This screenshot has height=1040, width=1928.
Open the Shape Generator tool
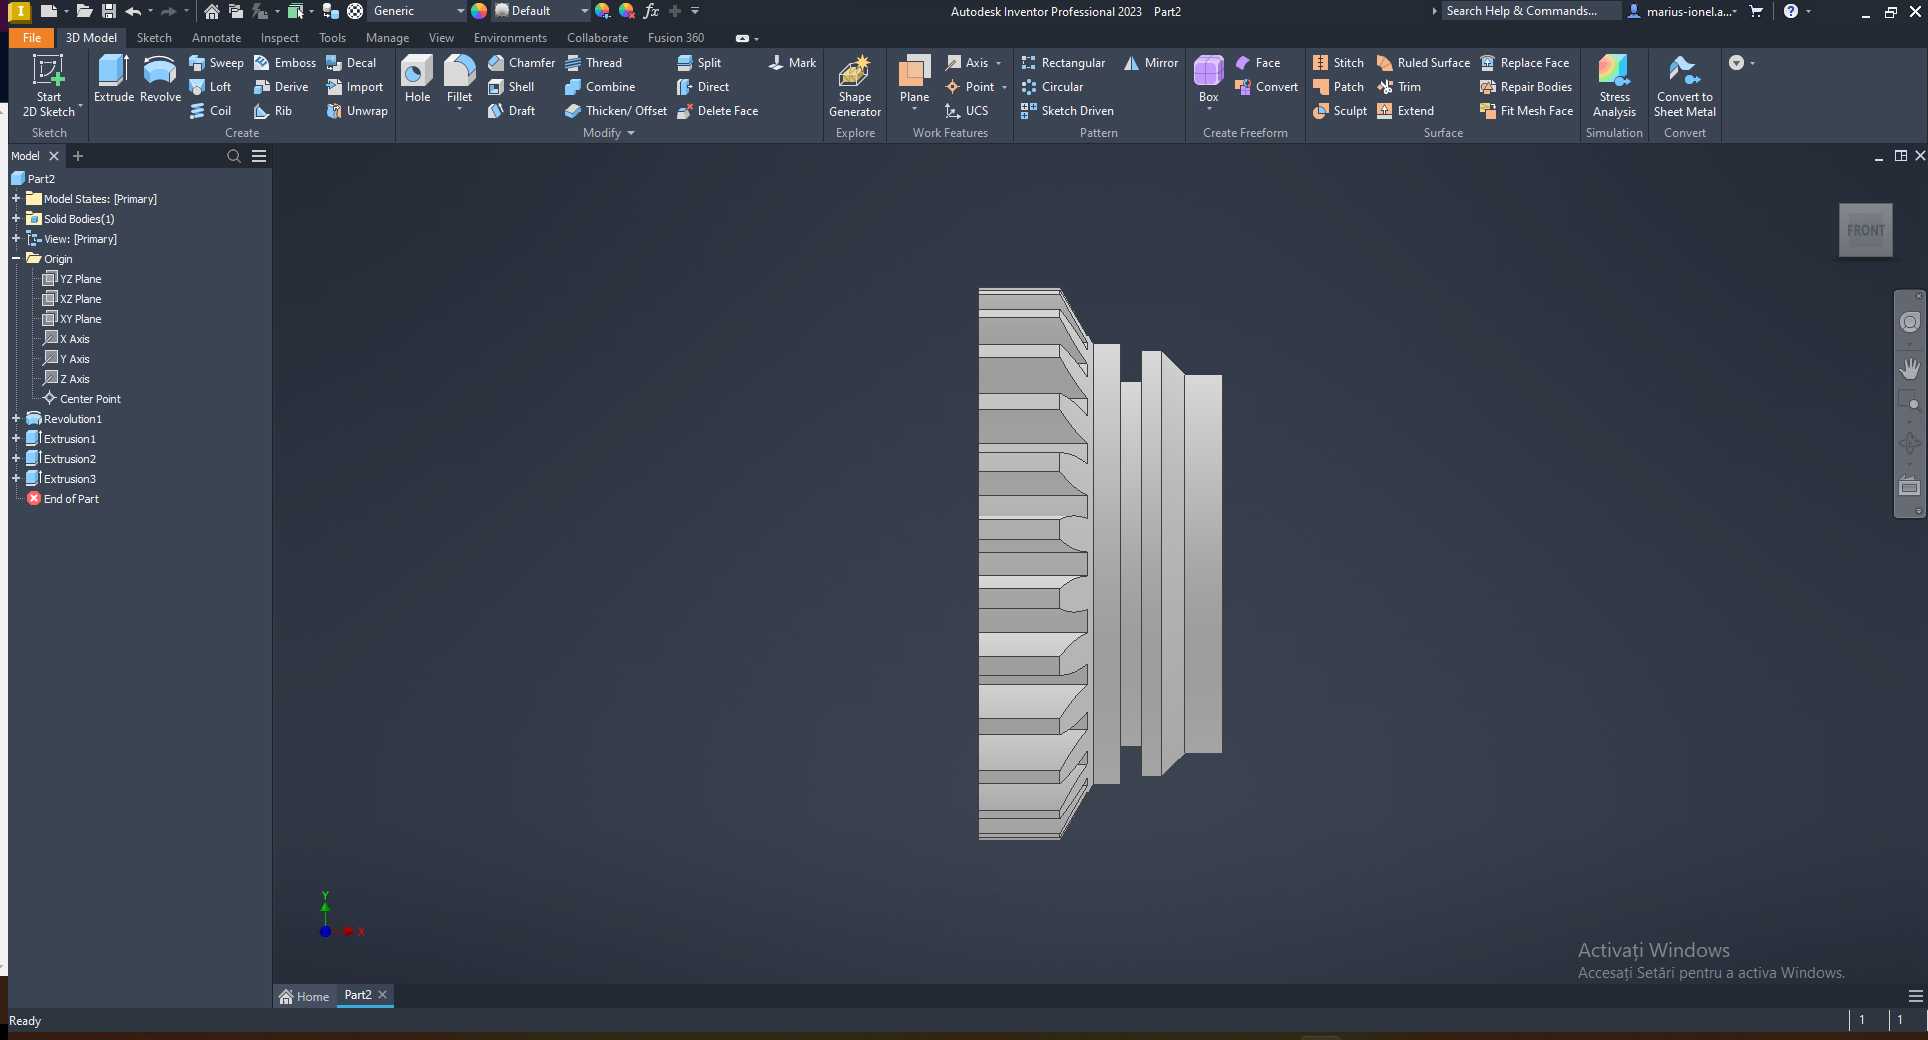point(855,86)
